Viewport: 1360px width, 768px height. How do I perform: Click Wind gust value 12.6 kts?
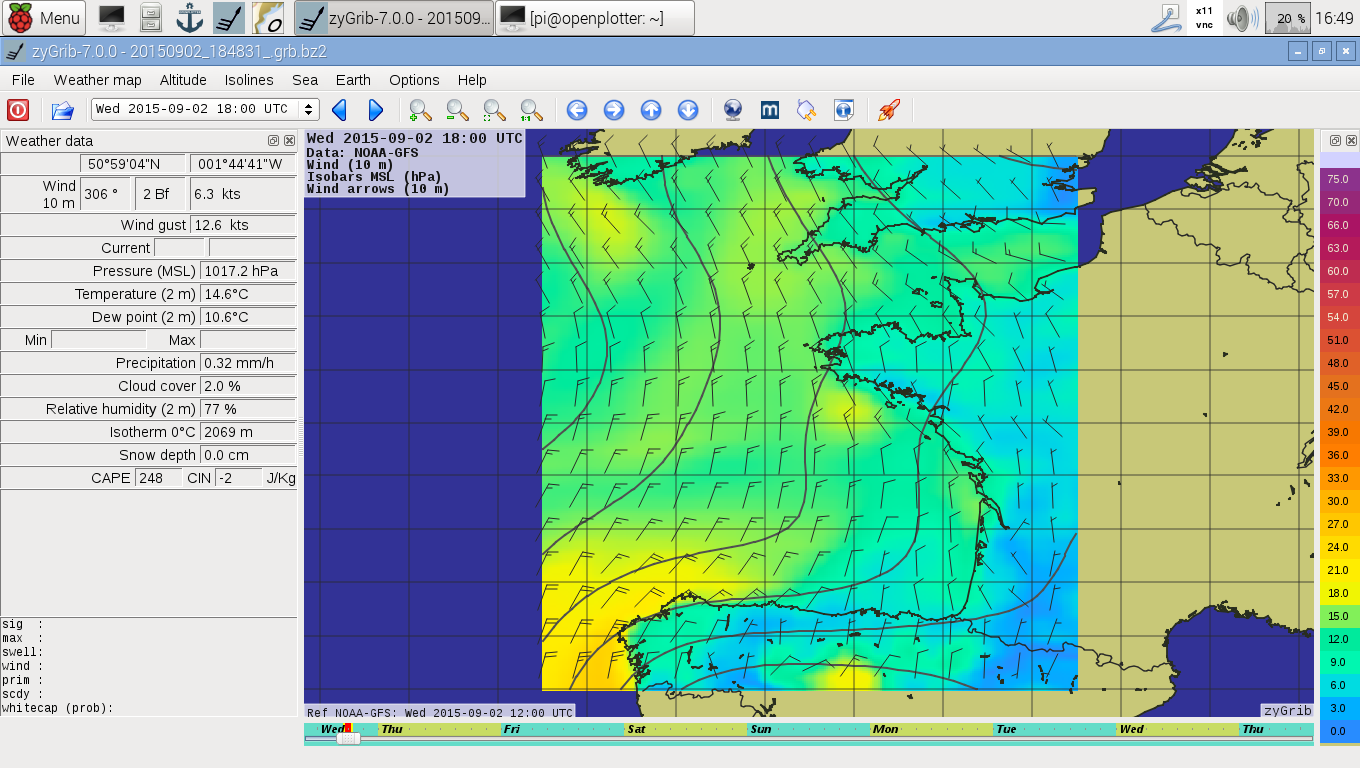(243, 225)
